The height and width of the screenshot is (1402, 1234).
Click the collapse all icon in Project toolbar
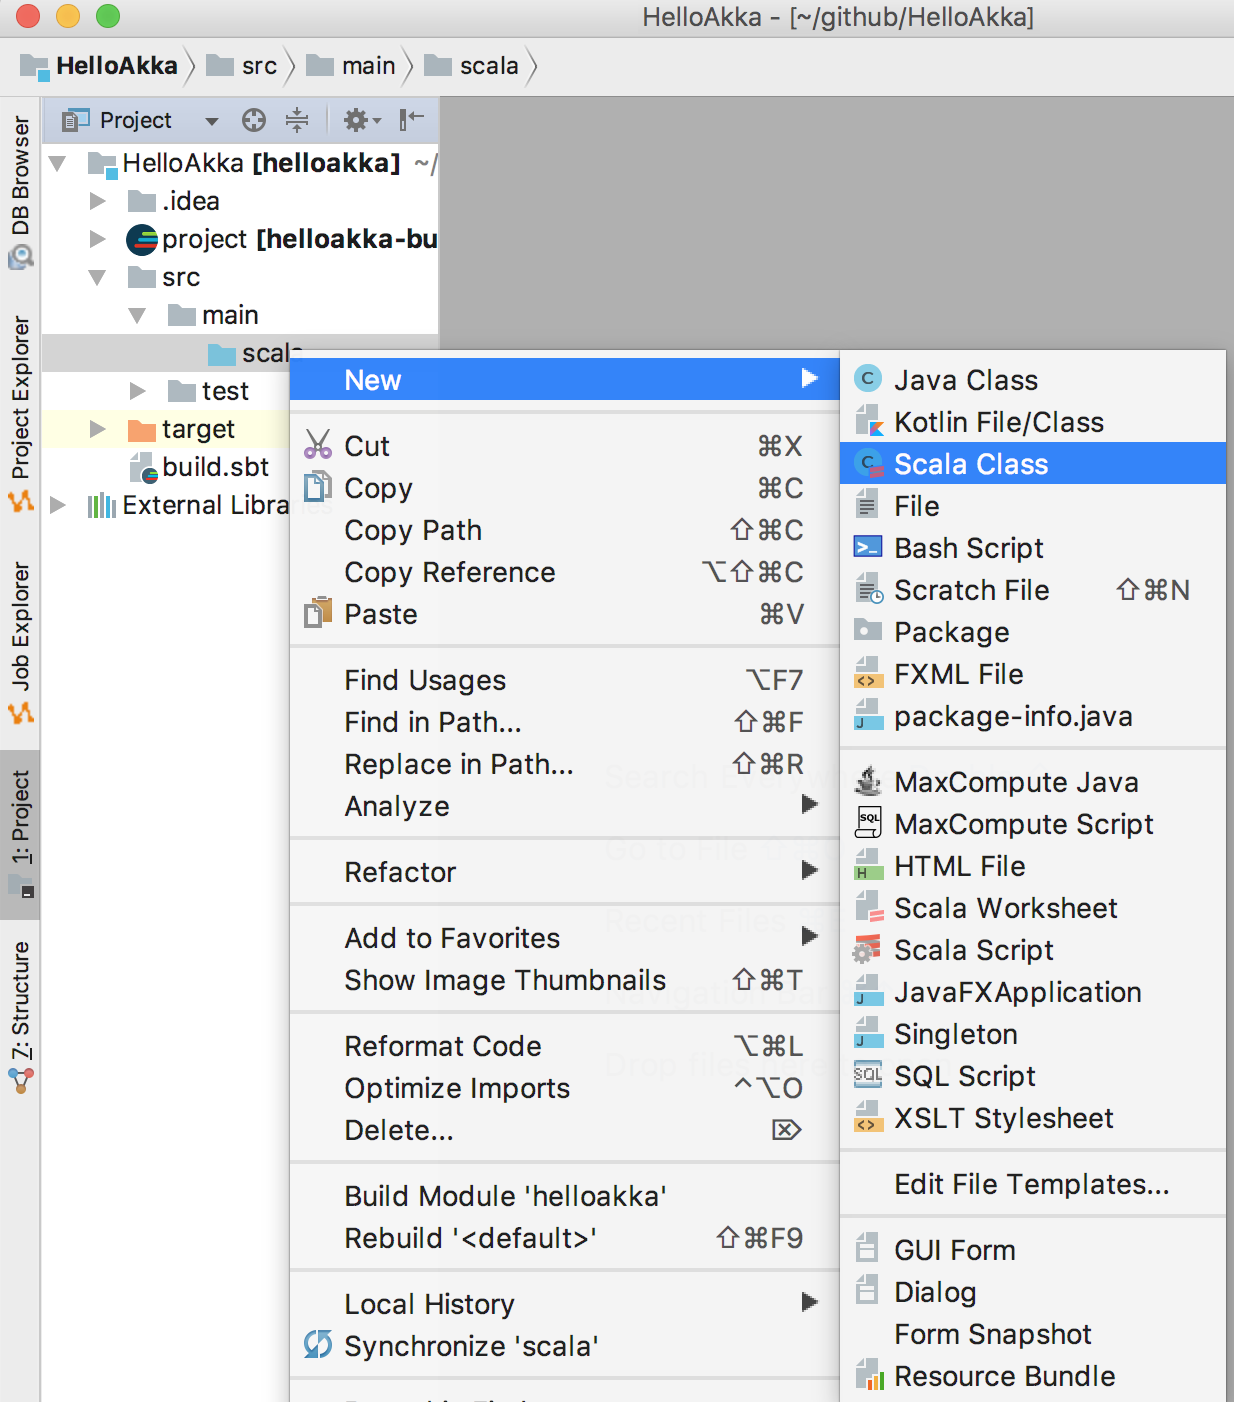[x=297, y=120]
